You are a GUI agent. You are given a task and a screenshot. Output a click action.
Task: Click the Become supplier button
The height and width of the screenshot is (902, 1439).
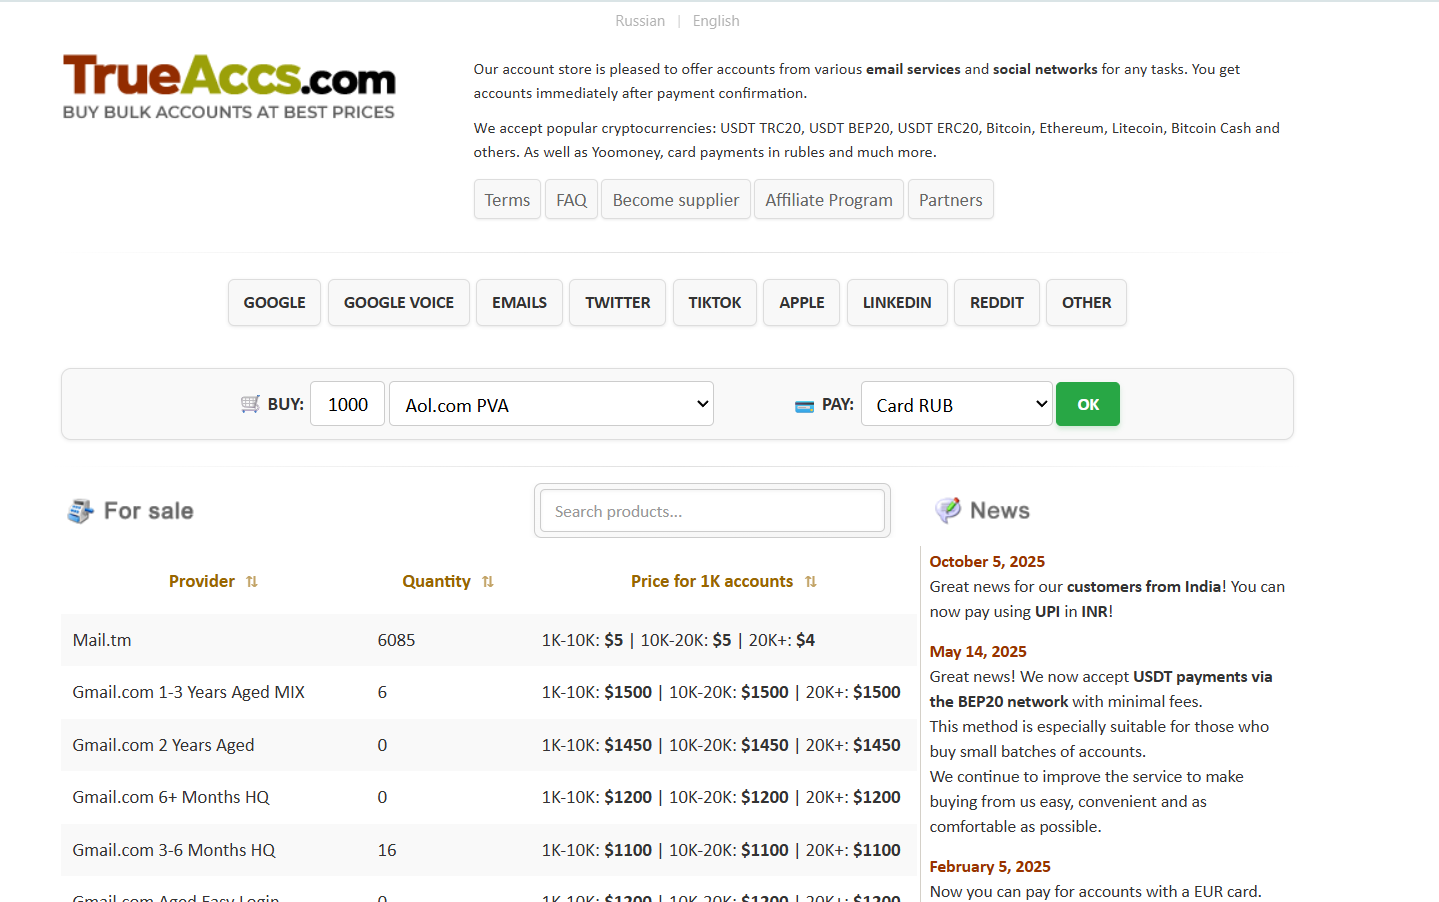[675, 200]
